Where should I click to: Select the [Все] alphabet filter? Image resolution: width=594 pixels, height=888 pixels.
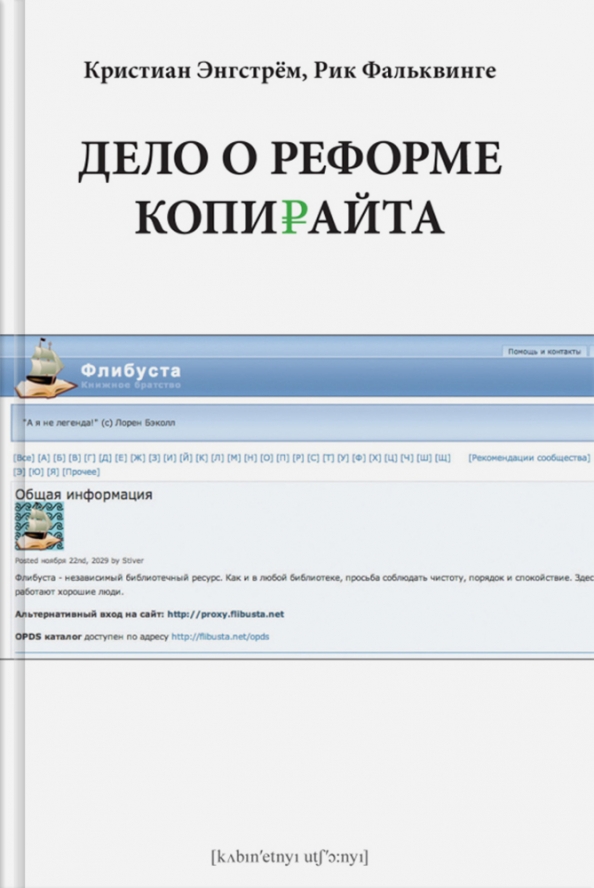click(x=24, y=458)
